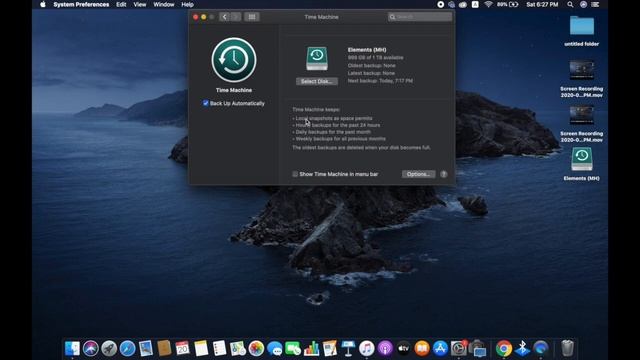The width and height of the screenshot is (640, 360).
Task: Open Trash in the dock
Action: [567, 349]
